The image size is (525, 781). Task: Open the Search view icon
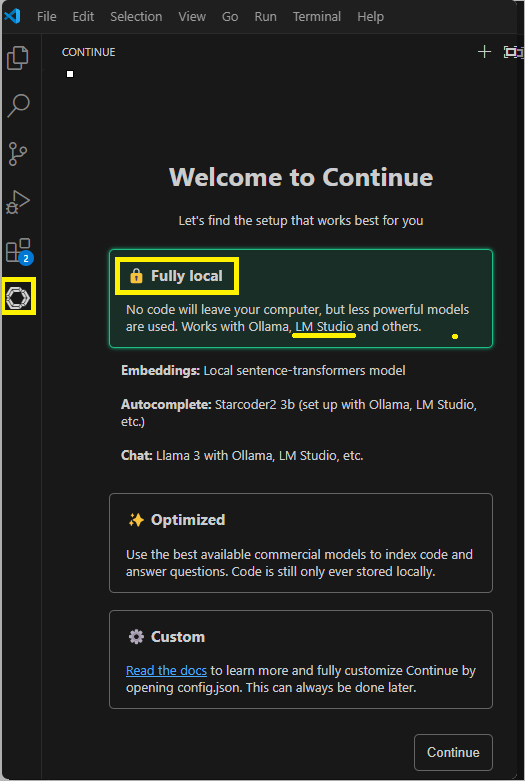click(x=18, y=106)
